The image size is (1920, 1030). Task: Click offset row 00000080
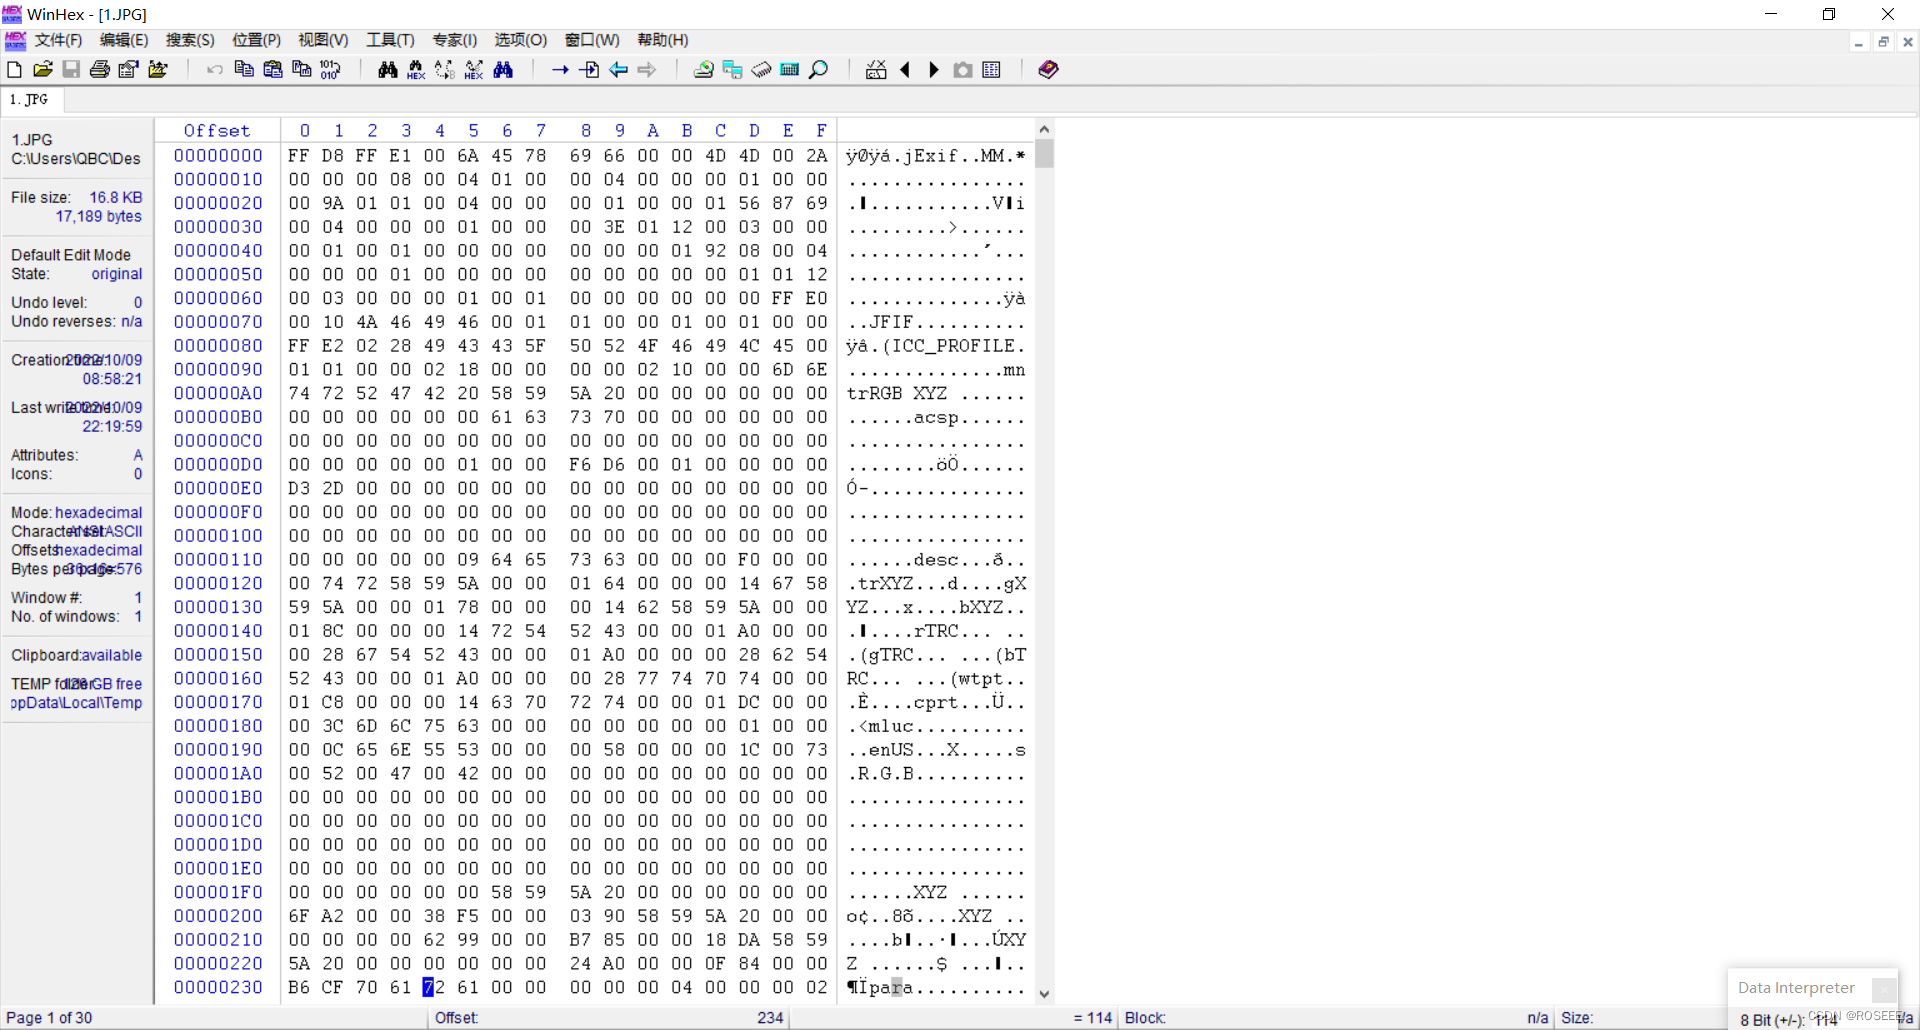click(218, 346)
